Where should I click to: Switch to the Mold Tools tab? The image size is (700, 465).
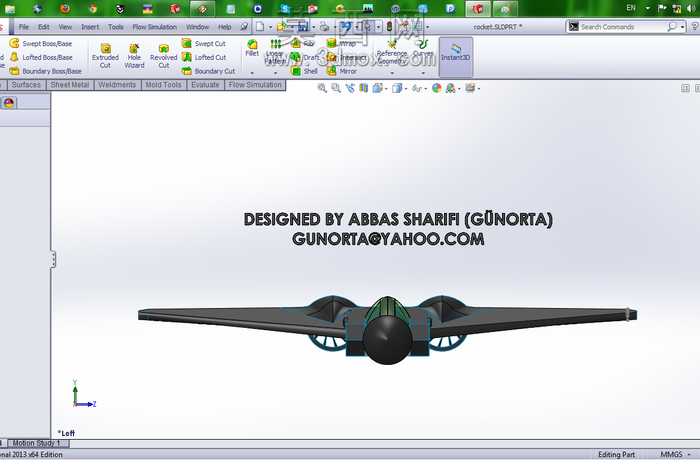163,85
